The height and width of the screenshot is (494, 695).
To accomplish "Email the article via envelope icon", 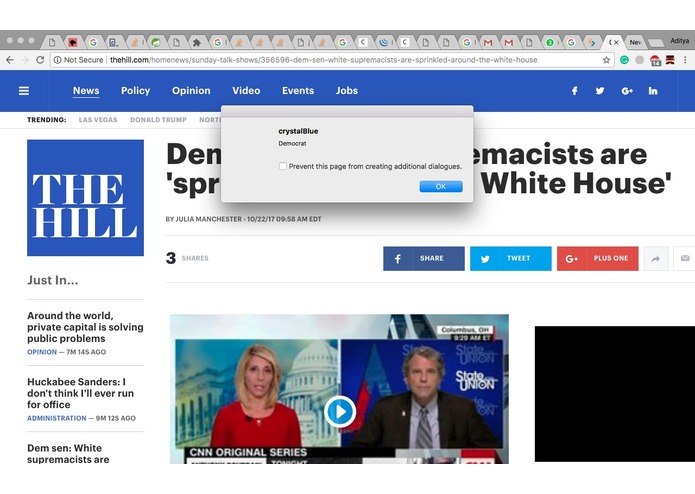I will [684, 258].
